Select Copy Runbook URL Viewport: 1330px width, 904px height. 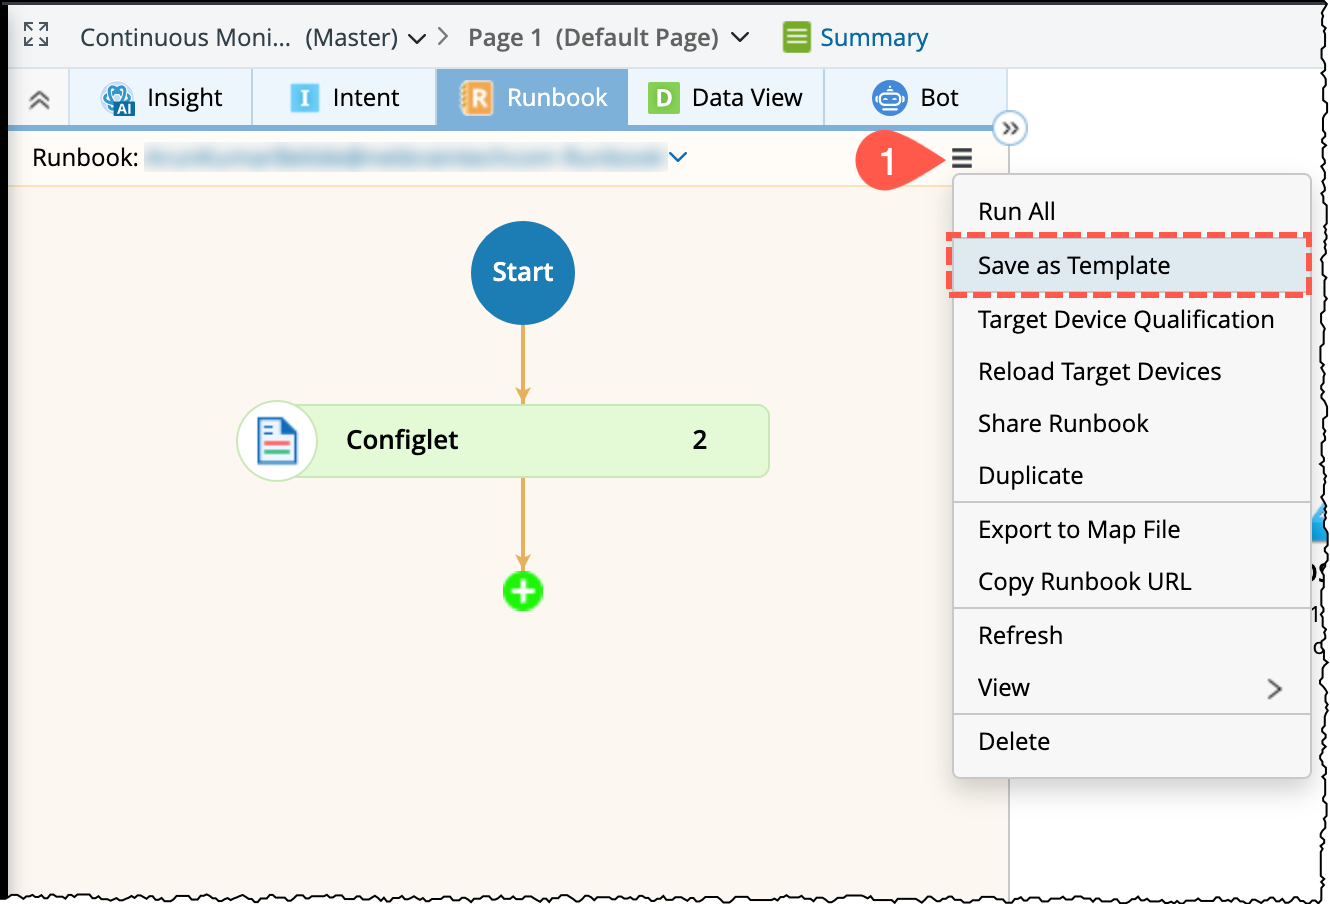(x=1132, y=582)
